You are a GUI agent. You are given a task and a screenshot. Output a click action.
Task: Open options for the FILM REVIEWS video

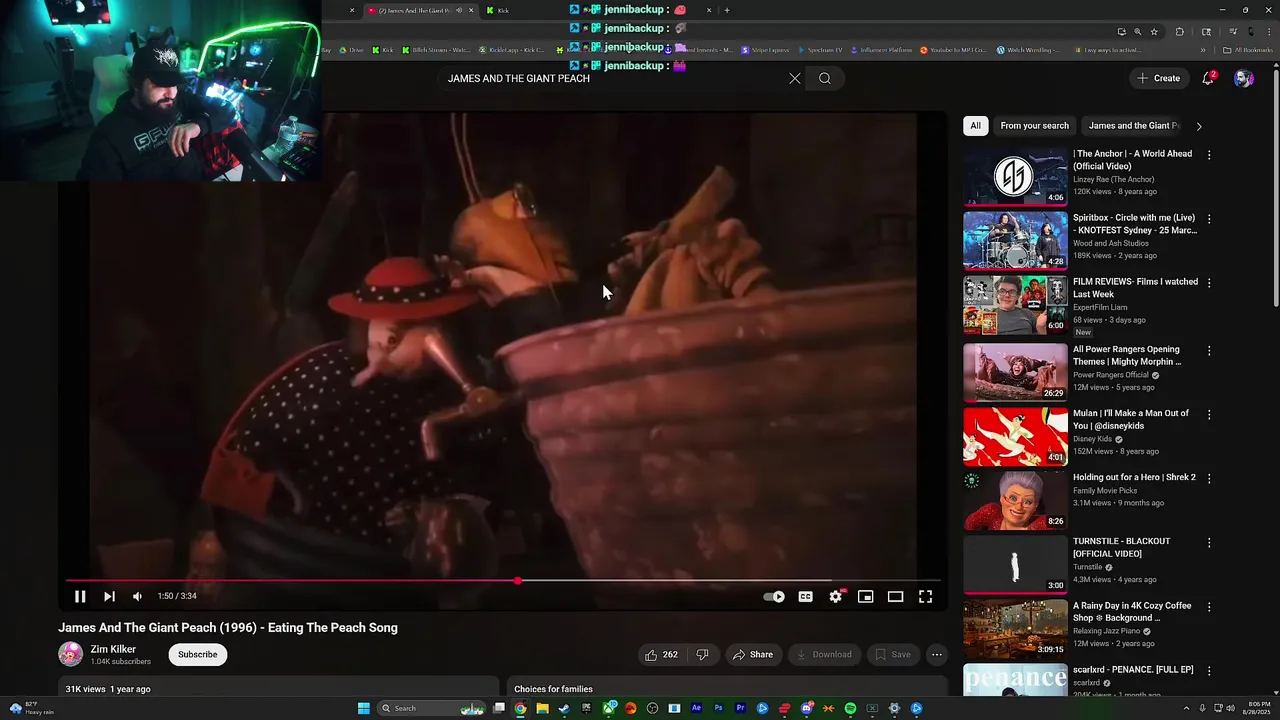click(1209, 283)
